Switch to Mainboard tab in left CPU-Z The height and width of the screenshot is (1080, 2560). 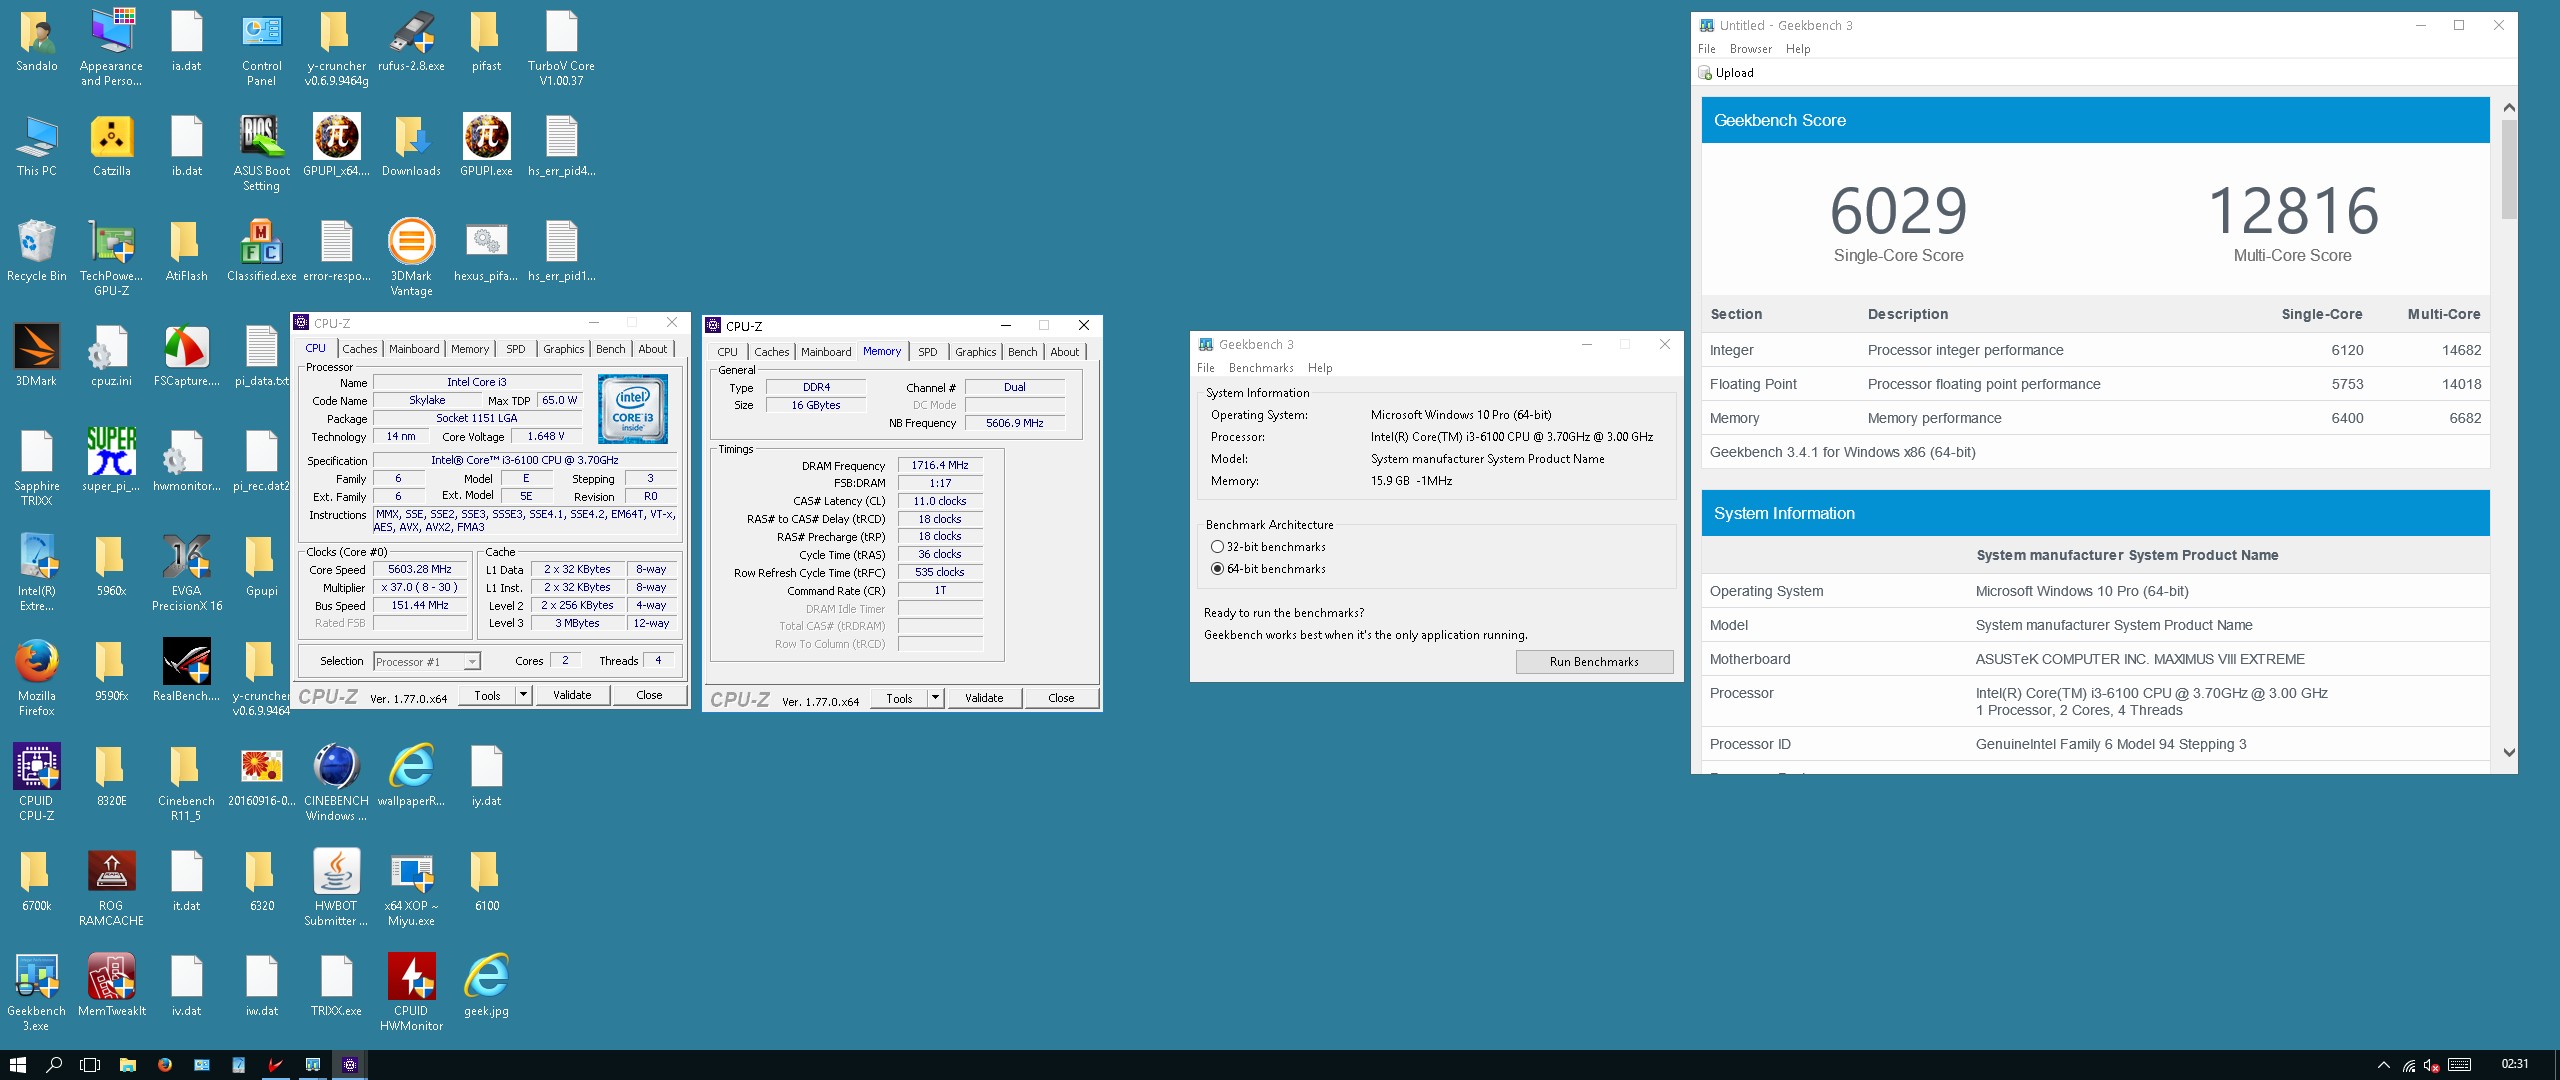click(x=414, y=349)
